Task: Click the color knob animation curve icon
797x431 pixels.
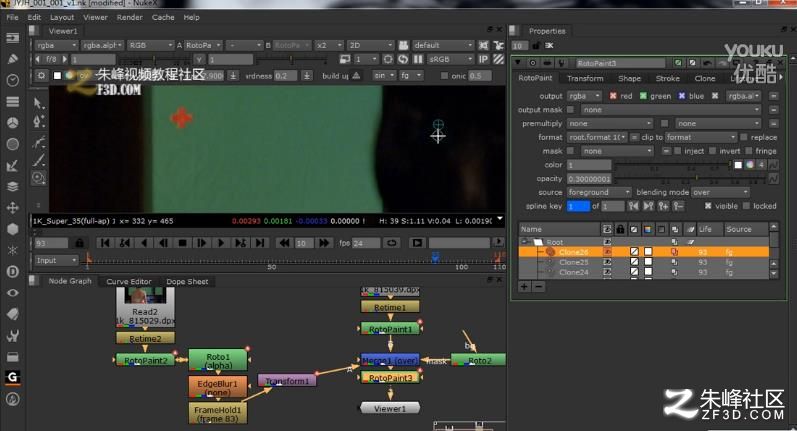Action: pyautogui.click(x=774, y=165)
